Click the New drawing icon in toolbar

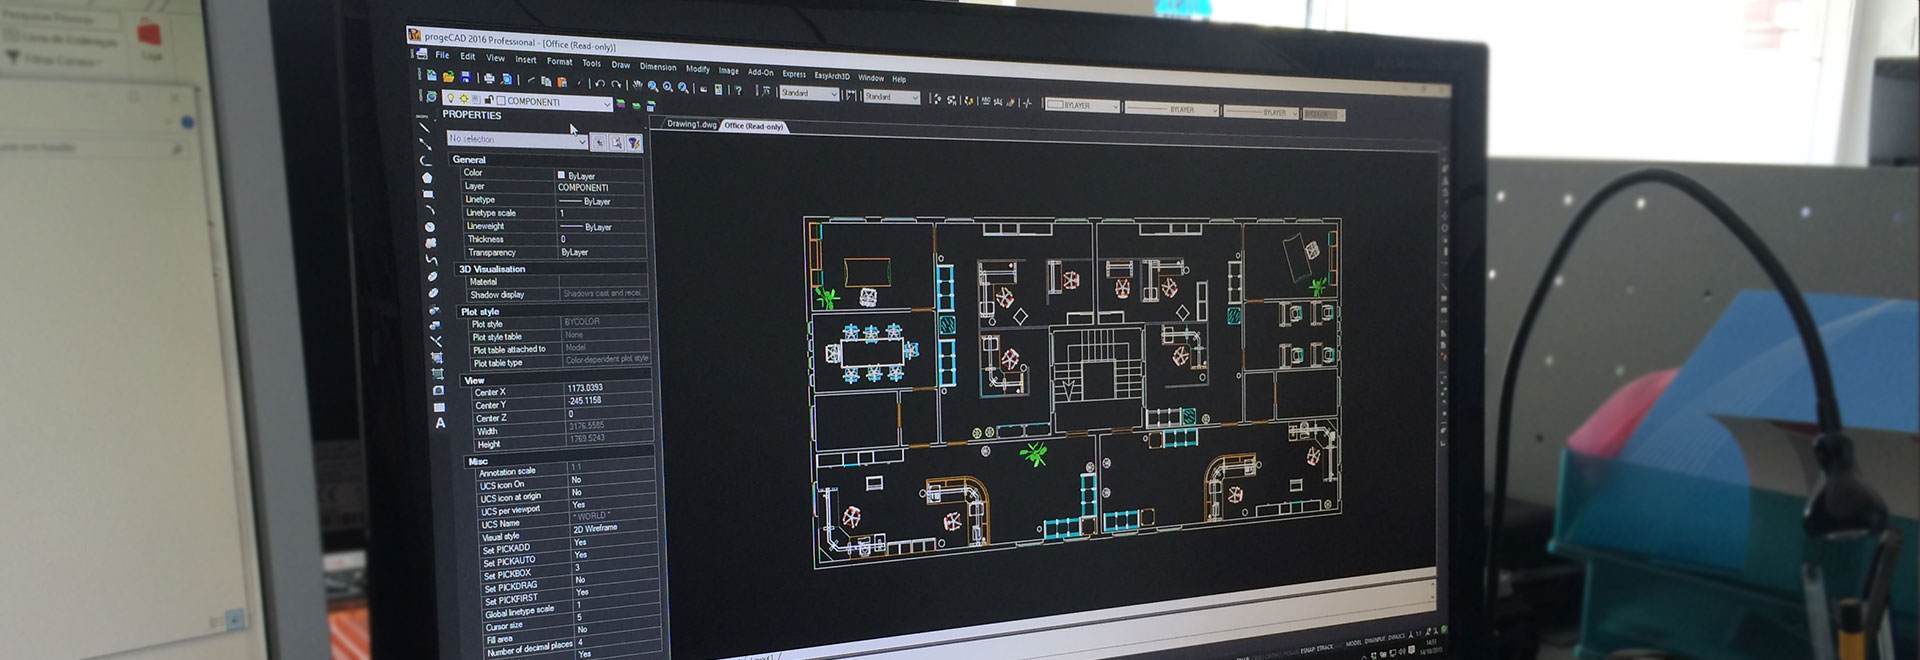pyautogui.click(x=432, y=75)
